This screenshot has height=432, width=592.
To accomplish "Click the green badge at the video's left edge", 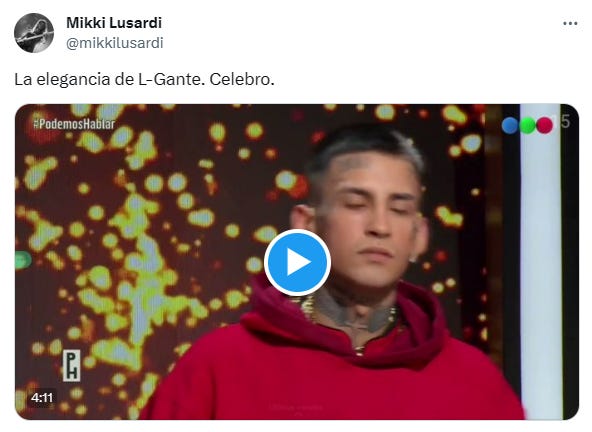I will 23,260.
